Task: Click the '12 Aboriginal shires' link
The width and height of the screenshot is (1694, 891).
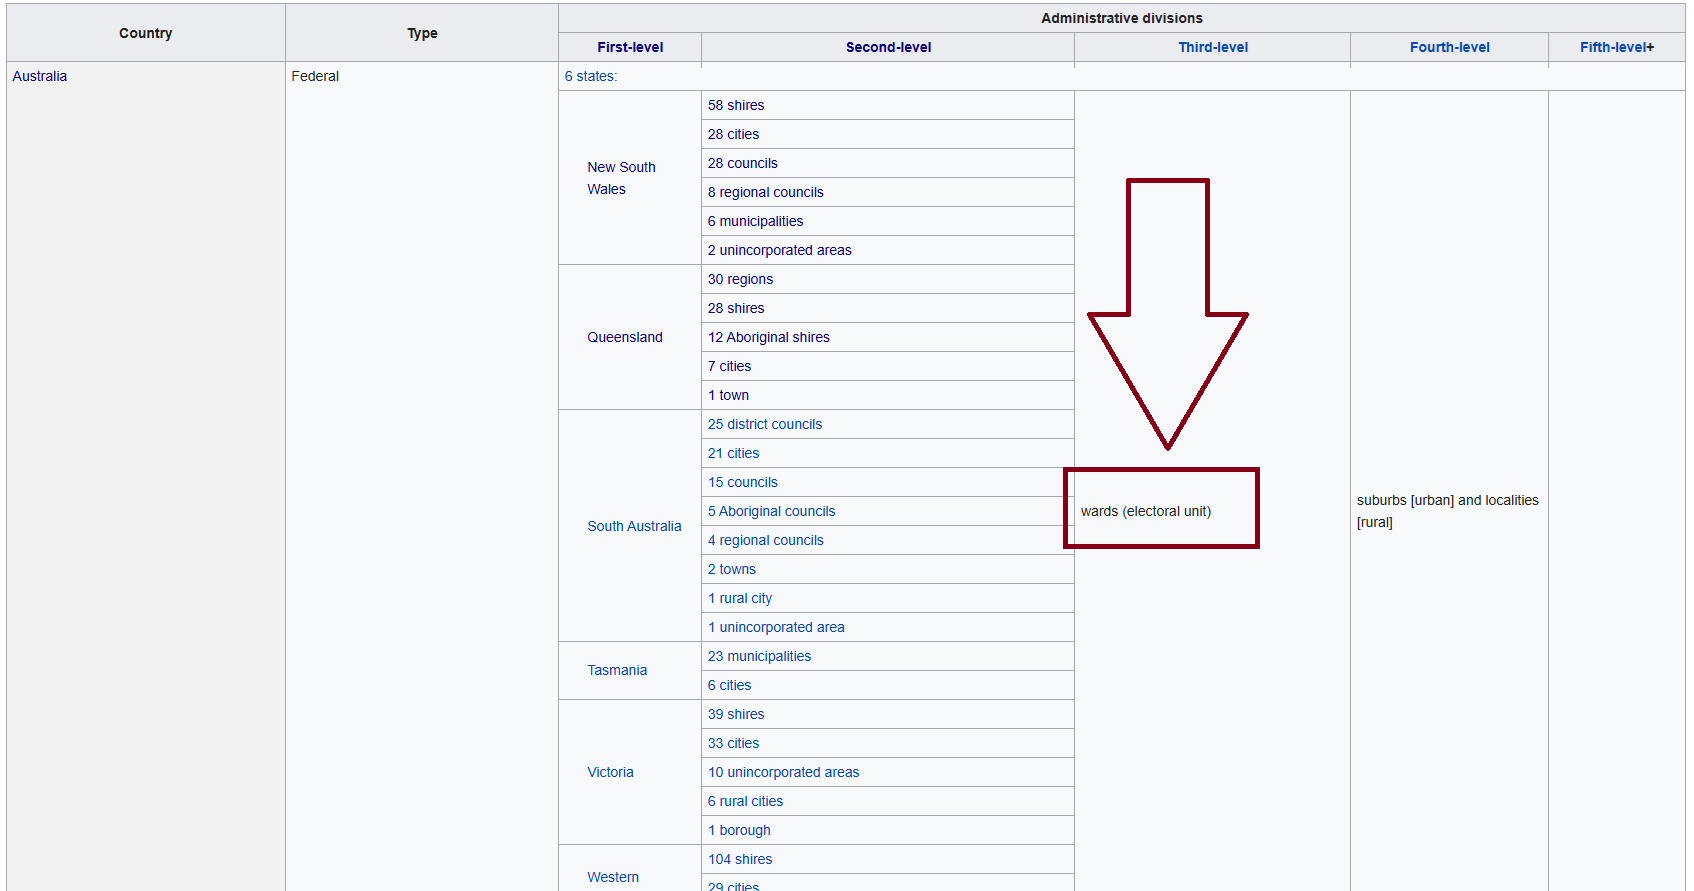Action: coord(769,337)
